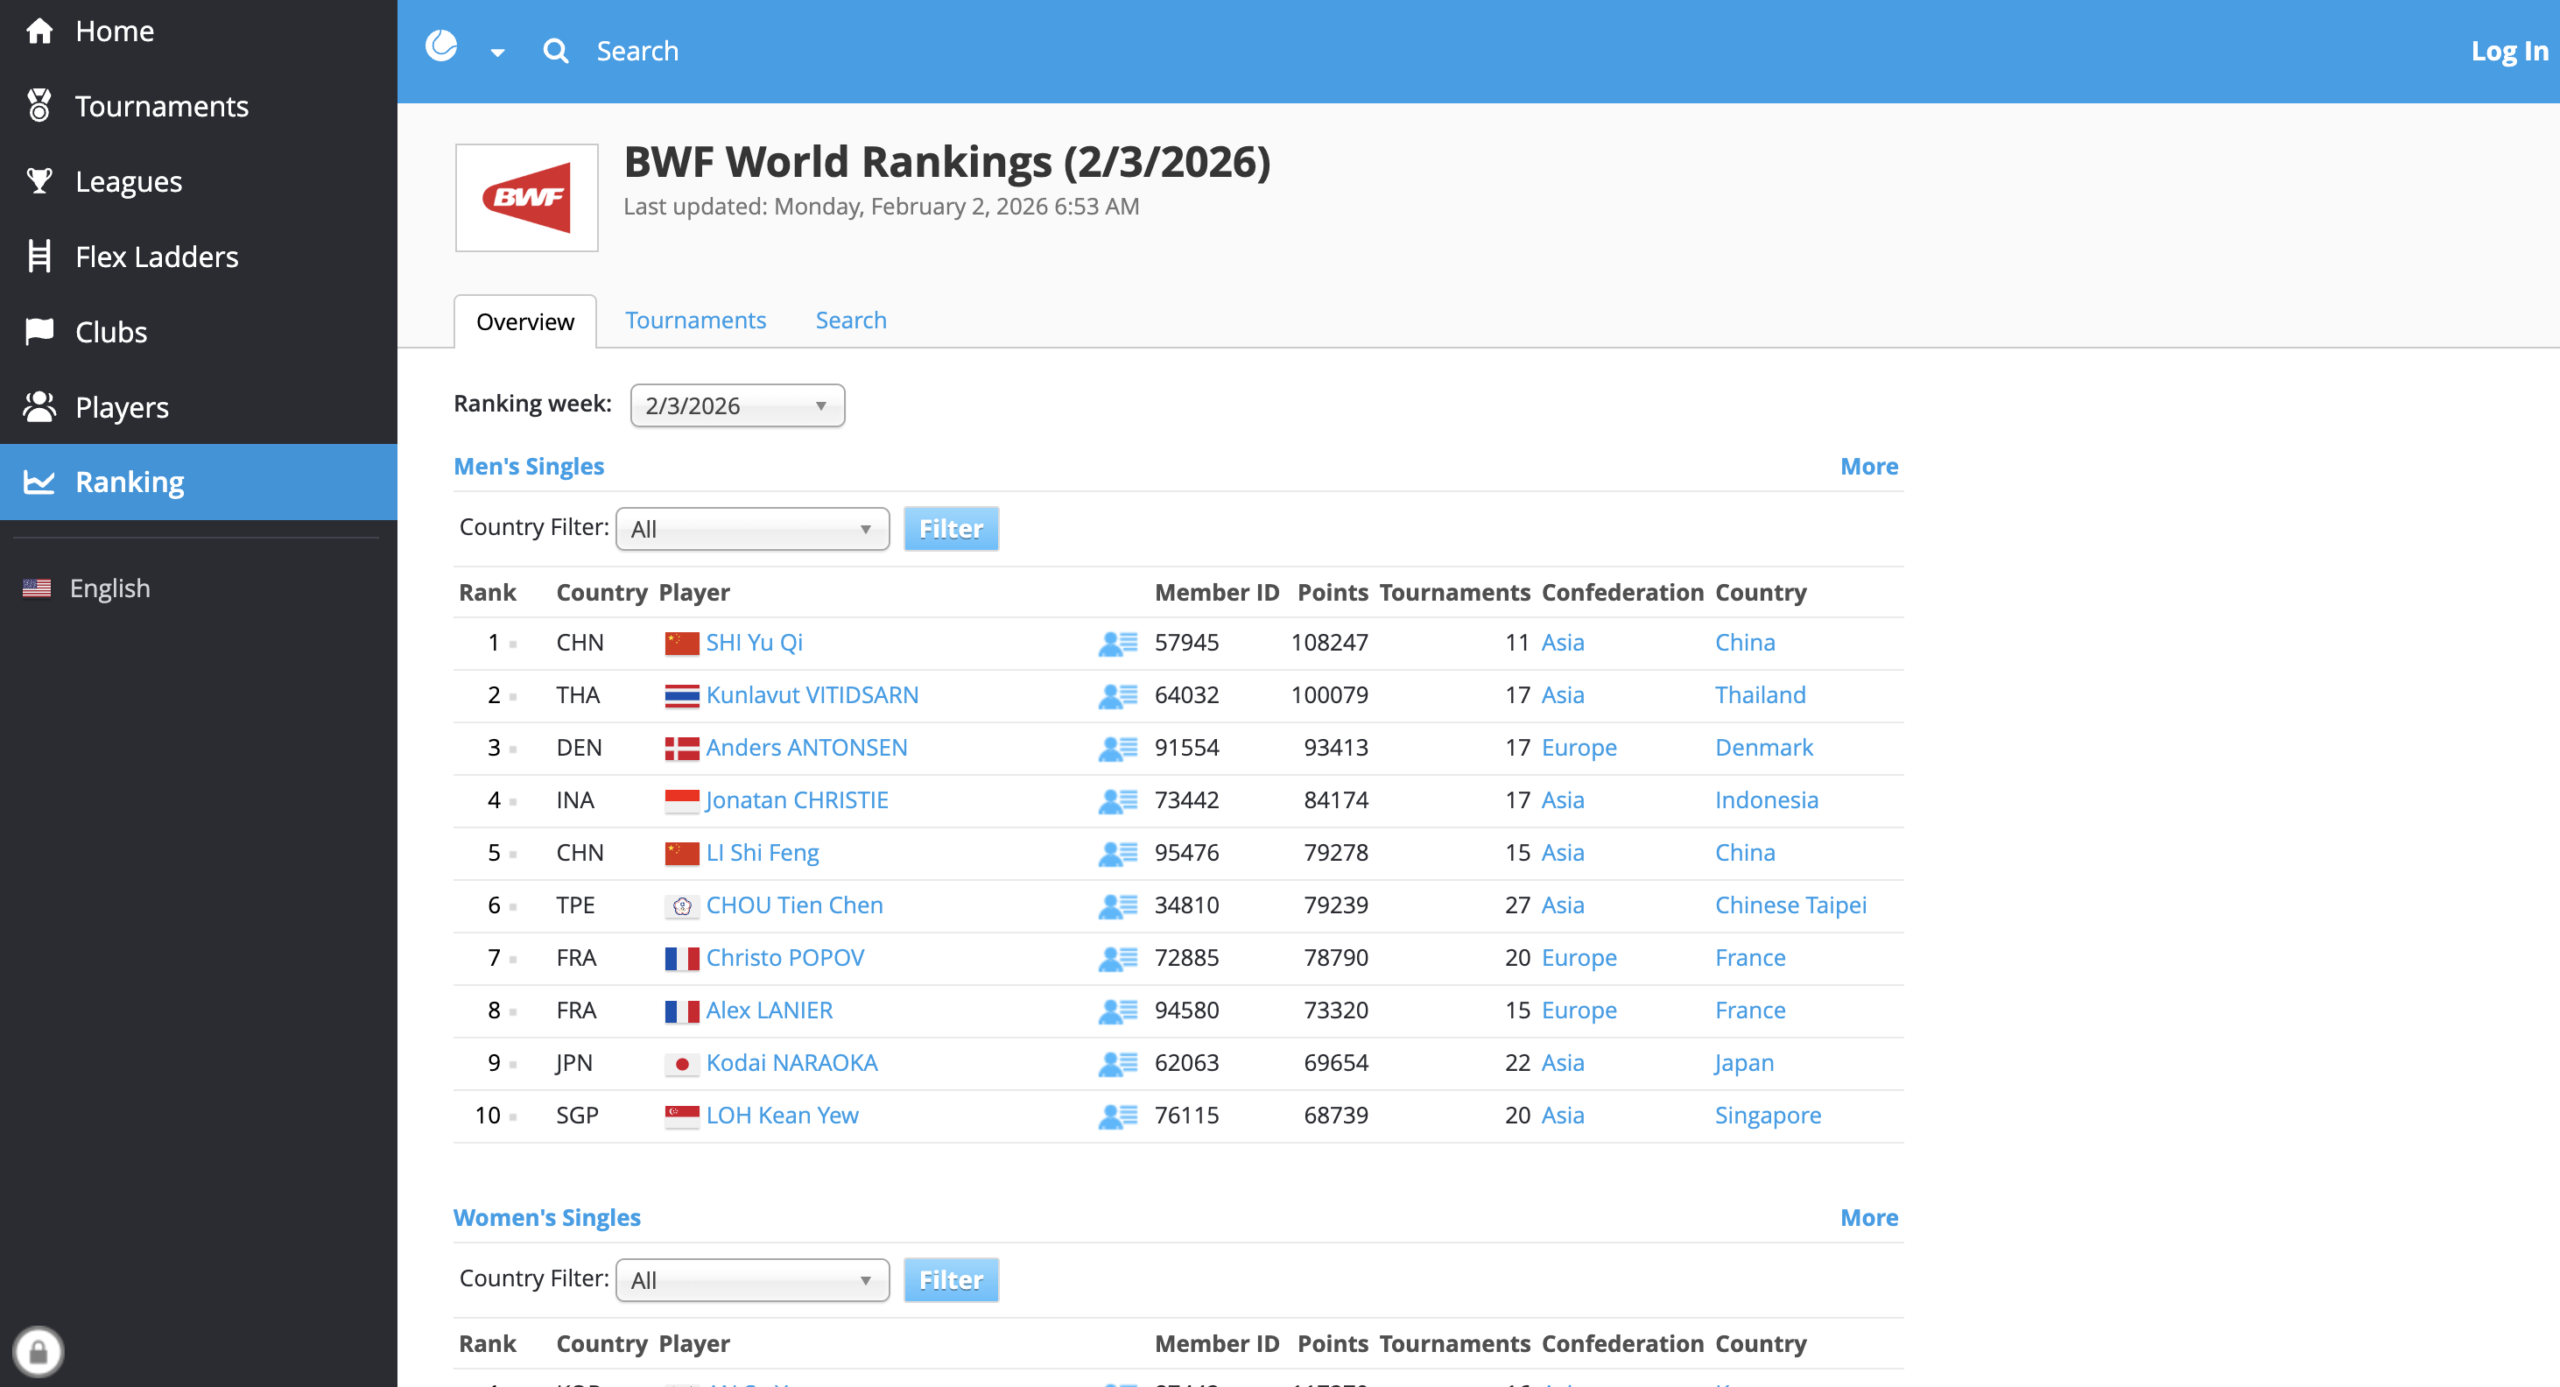Image resolution: width=2560 pixels, height=1387 pixels.
Task: Click the Filter button for Men's Singles
Action: (x=950, y=528)
